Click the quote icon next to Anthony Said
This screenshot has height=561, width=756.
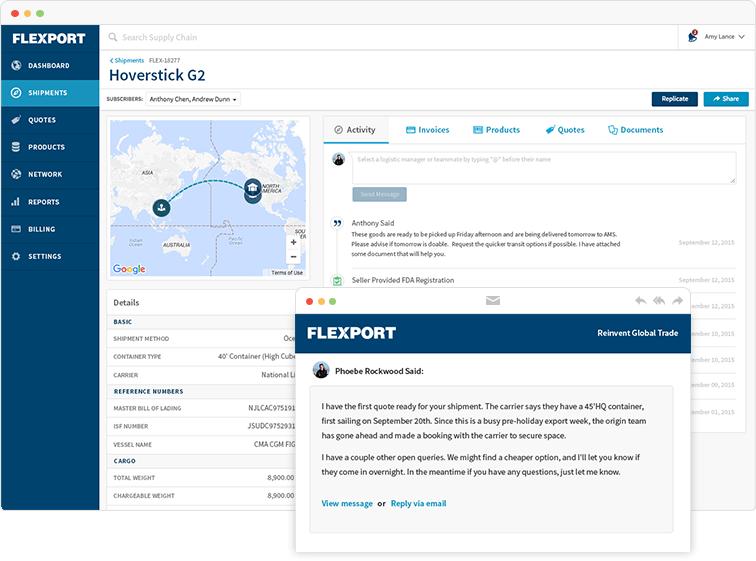pyautogui.click(x=337, y=223)
